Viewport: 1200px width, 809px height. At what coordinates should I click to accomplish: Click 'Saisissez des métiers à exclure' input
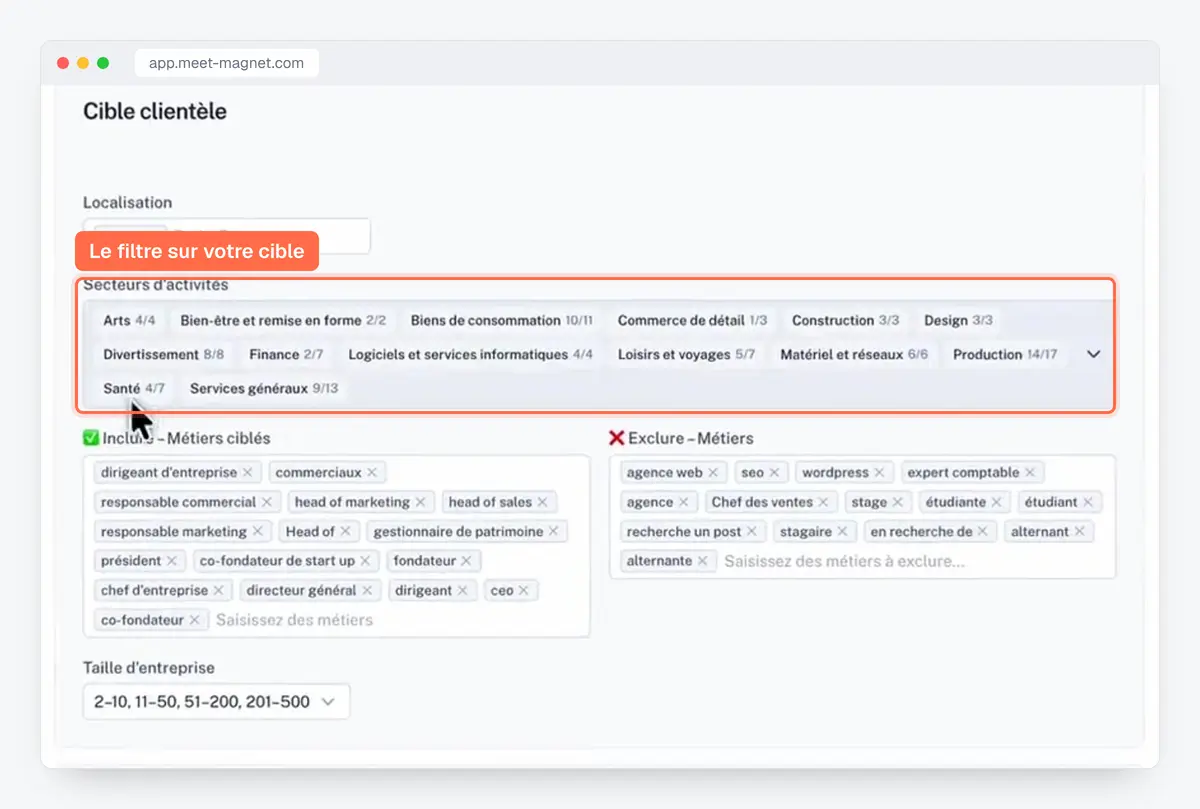point(844,561)
